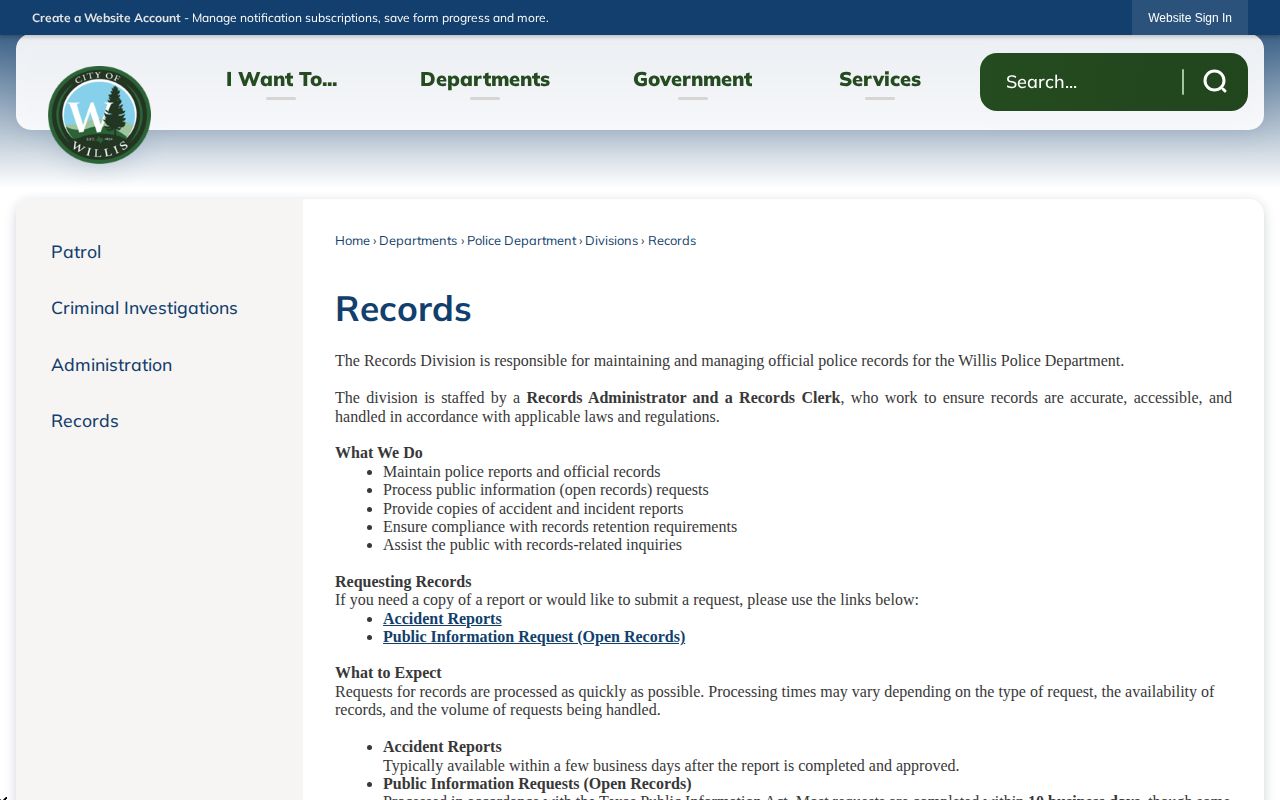
Task: Click the Records page heading
Action: [x=403, y=309]
